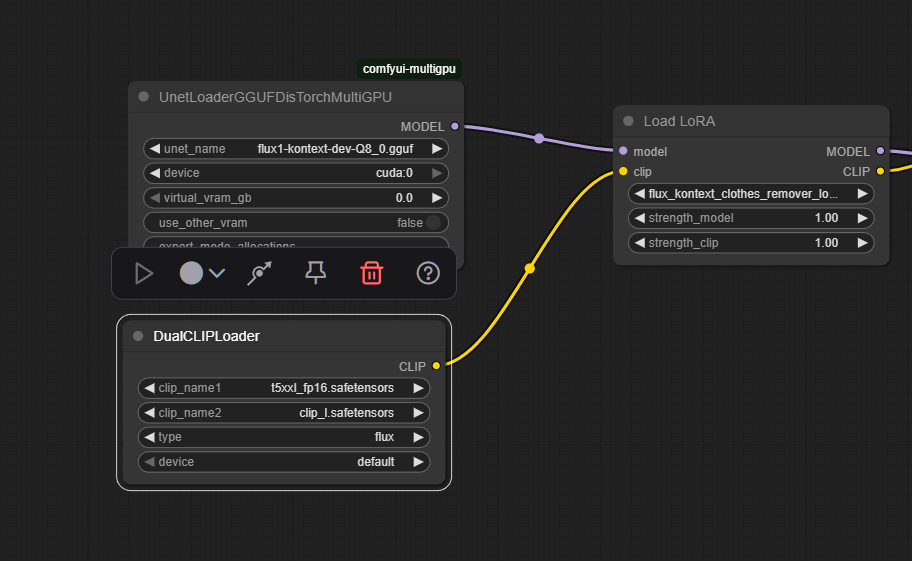Open the unet_name flux1-kontext-dev-Q8_0.gguf selector
912x561 pixels.
point(296,149)
